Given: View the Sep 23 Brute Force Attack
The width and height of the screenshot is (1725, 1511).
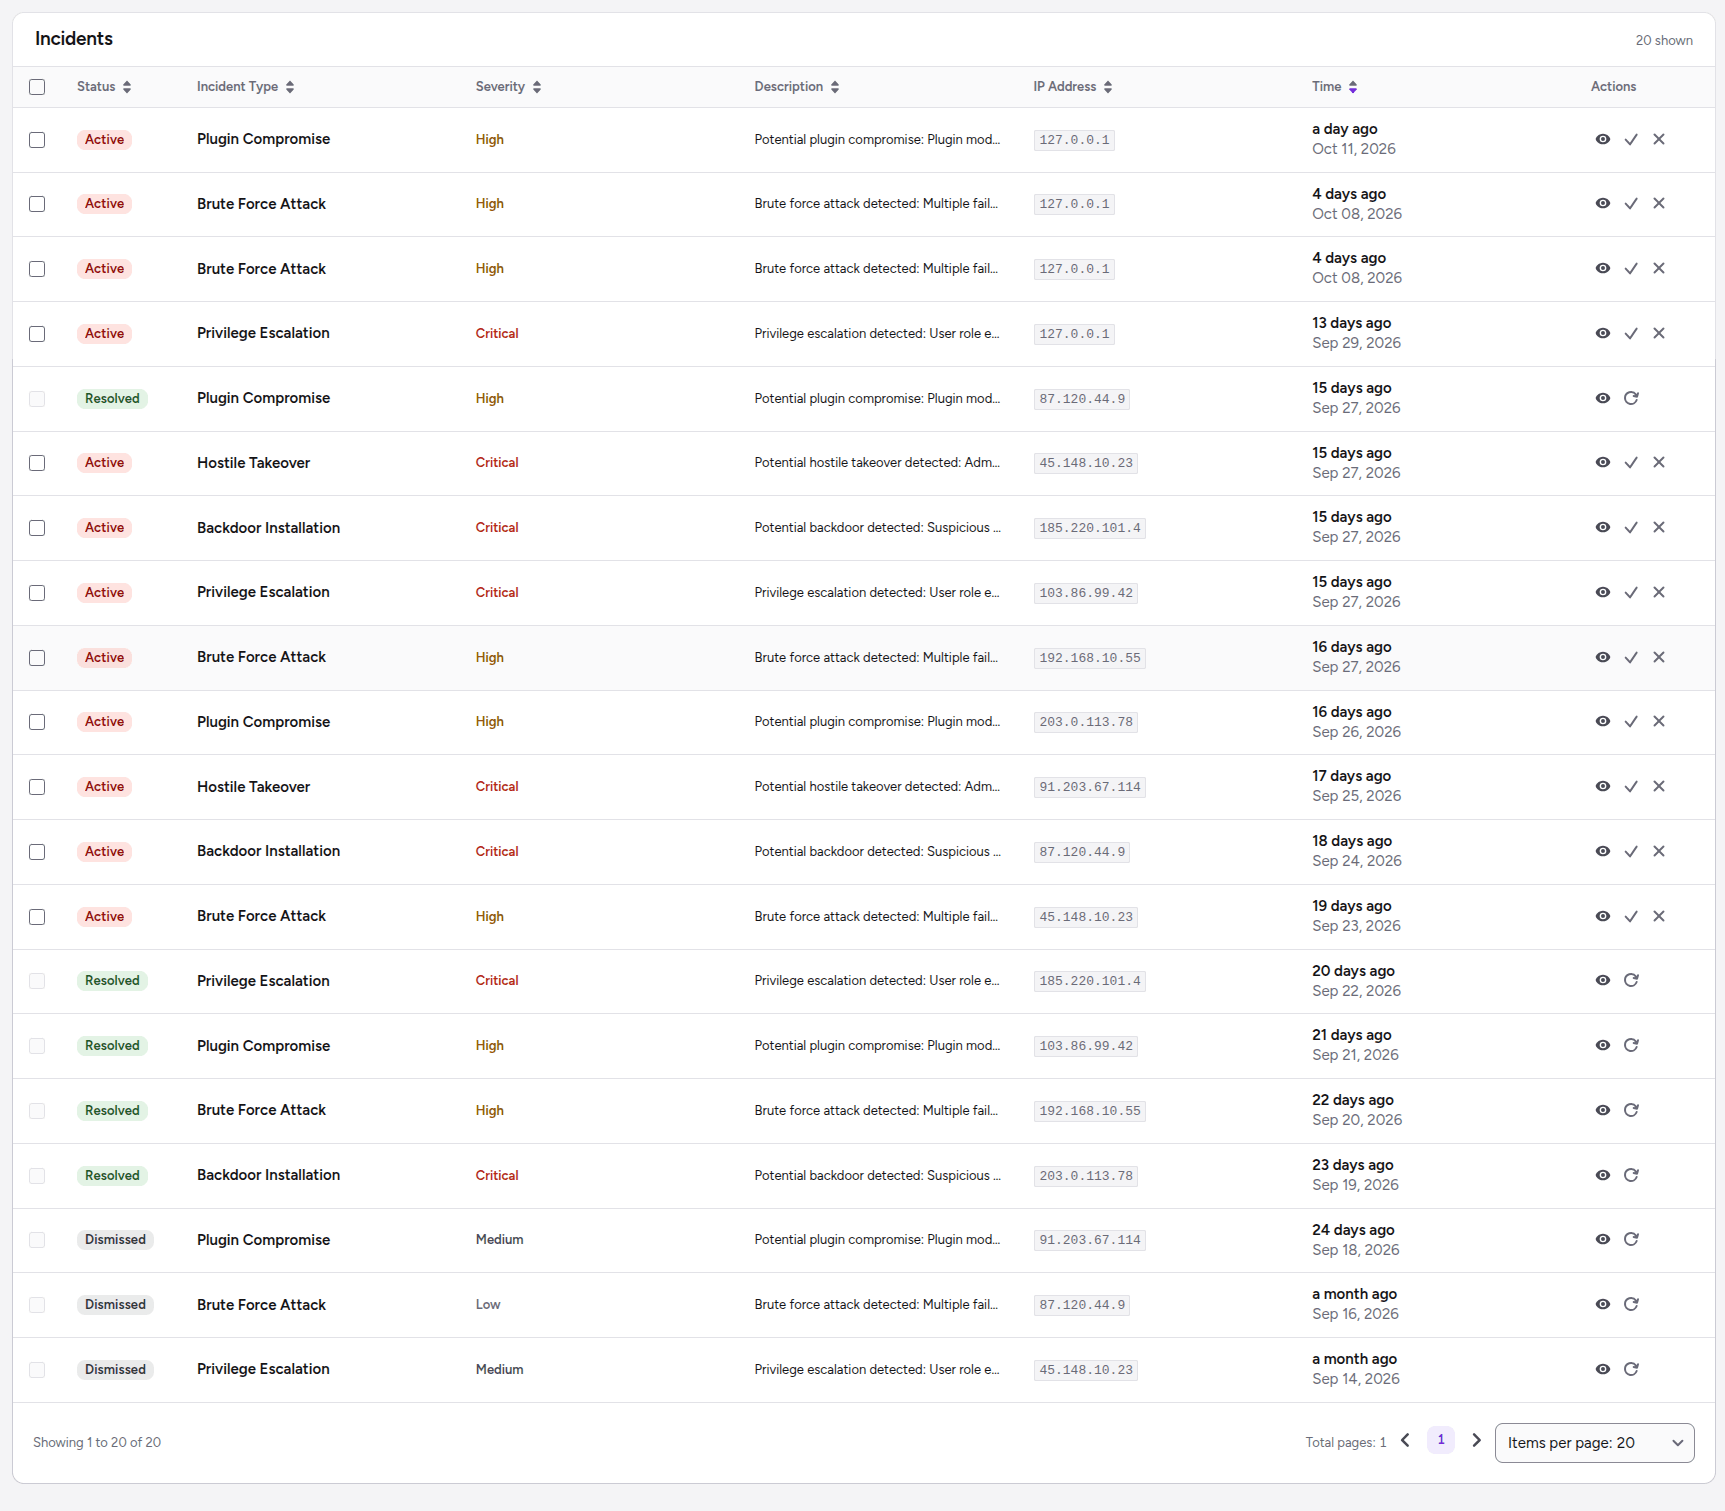Looking at the screenshot, I should pyautogui.click(x=1602, y=916).
